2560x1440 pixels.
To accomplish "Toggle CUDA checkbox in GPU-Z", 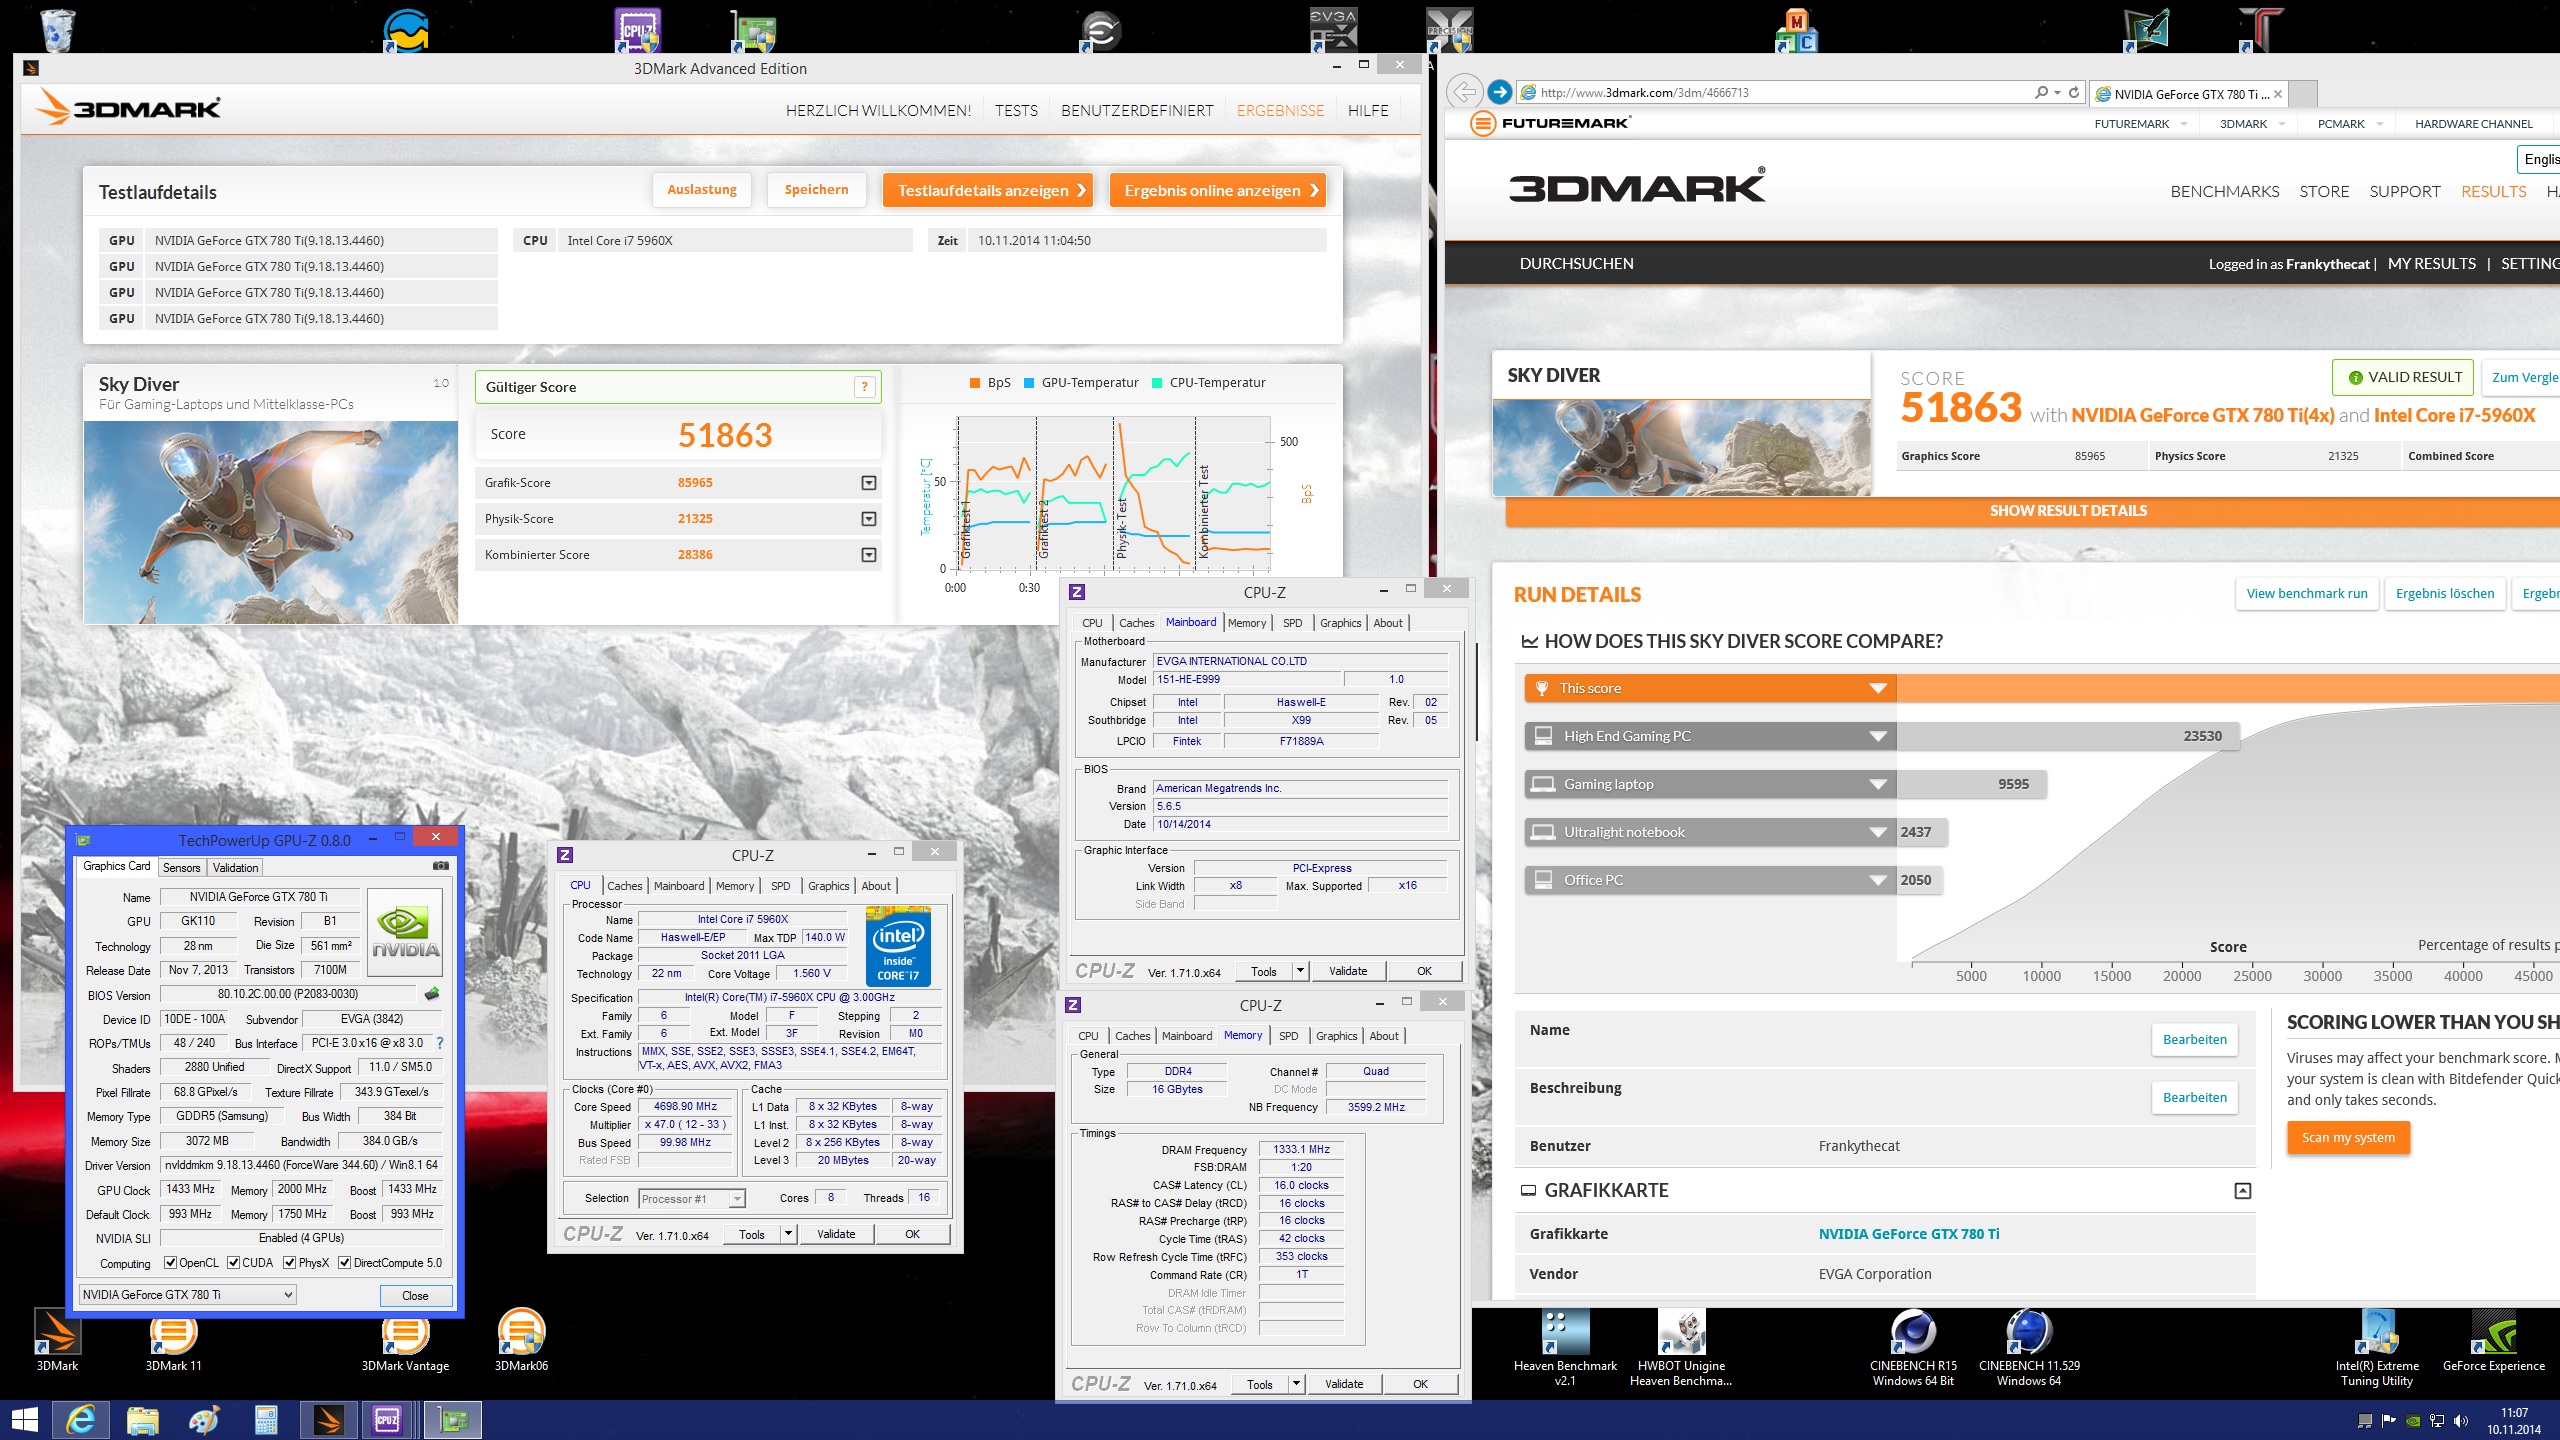I will 233,1263.
